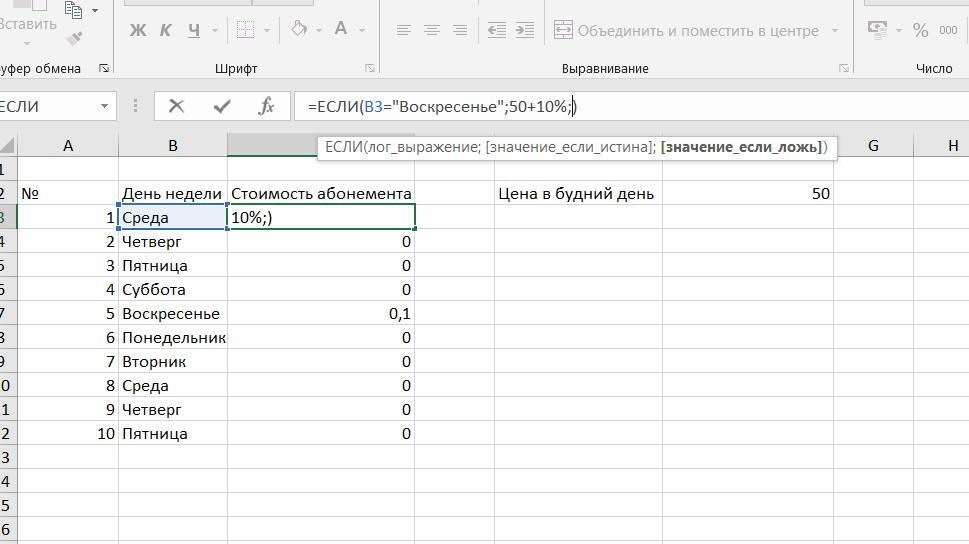Click cell Цена в будний день
This screenshot has width=969, height=544.
point(578,193)
